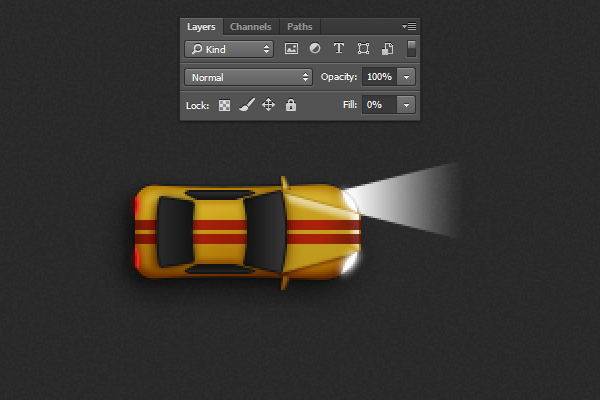
Task: Select the Layers tab
Action: (201, 26)
